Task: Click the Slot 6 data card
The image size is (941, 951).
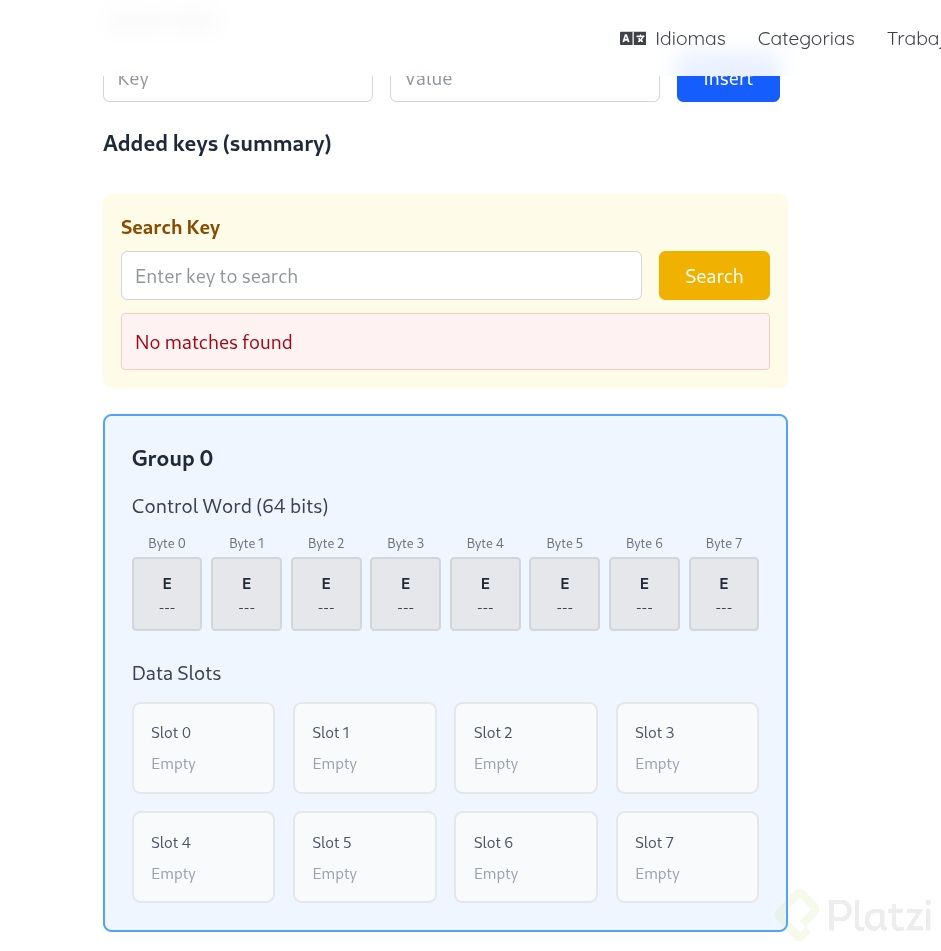Action: (x=526, y=857)
